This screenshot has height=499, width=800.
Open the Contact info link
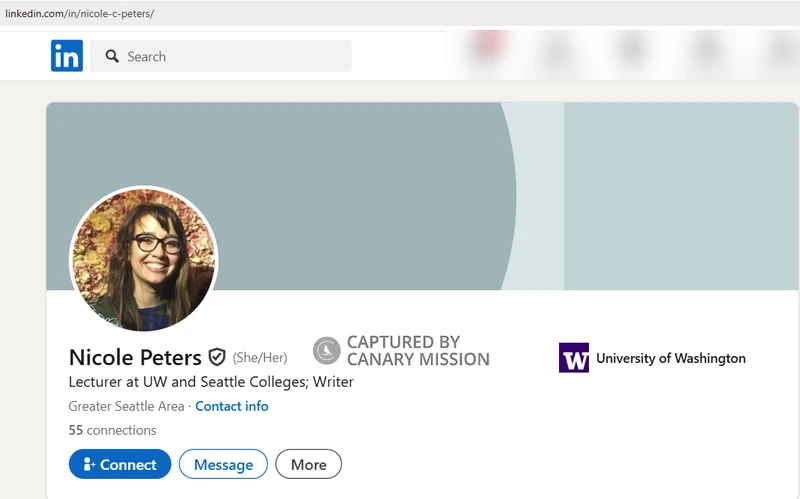click(x=232, y=406)
